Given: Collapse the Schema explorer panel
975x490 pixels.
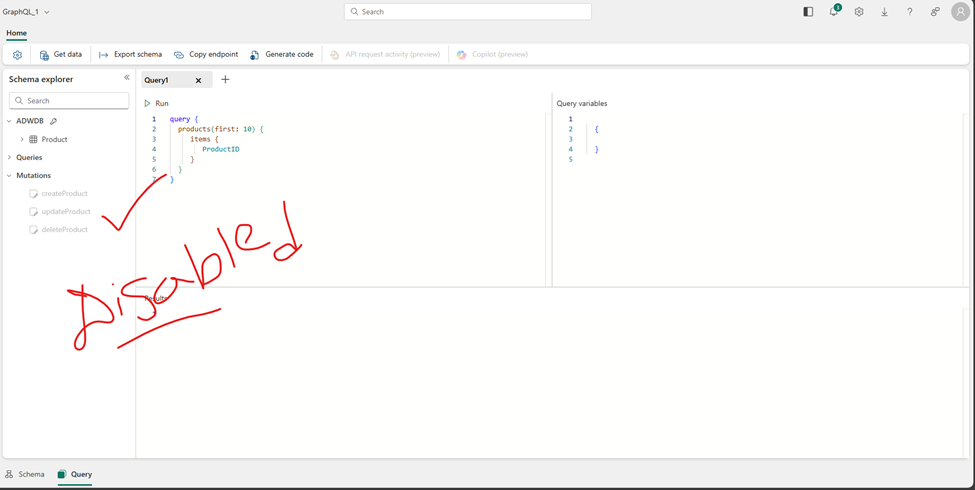Looking at the screenshot, I should (126, 78).
